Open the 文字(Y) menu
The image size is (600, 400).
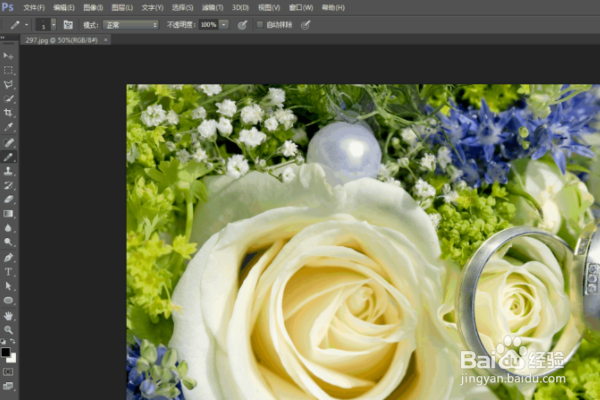(x=152, y=8)
